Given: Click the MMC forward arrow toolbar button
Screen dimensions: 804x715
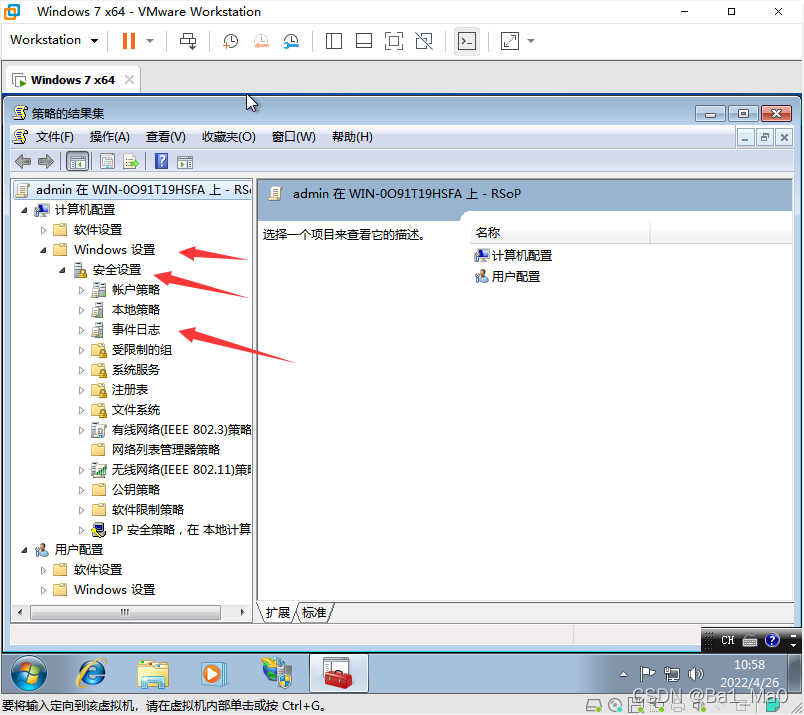Looking at the screenshot, I should (46, 162).
